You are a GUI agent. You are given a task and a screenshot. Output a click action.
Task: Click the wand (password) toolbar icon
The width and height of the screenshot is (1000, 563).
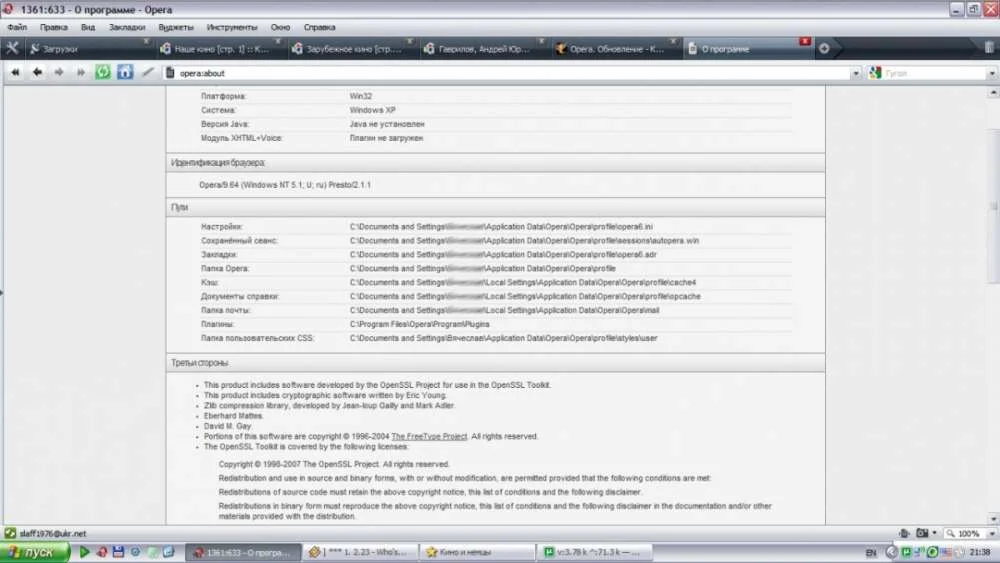pyautogui.click(x=148, y=72)
